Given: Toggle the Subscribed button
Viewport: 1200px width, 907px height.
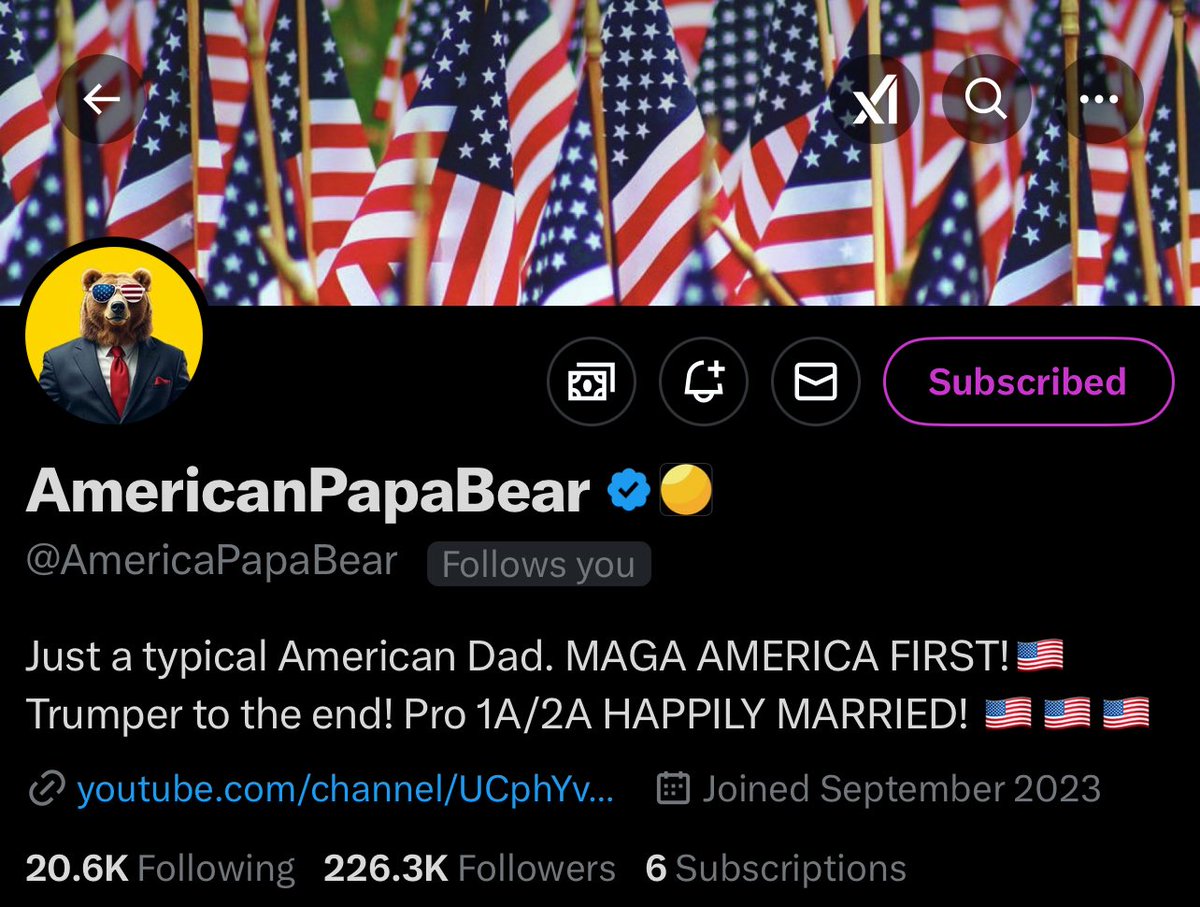Looking at the screenshot, I should [1027, 382].
